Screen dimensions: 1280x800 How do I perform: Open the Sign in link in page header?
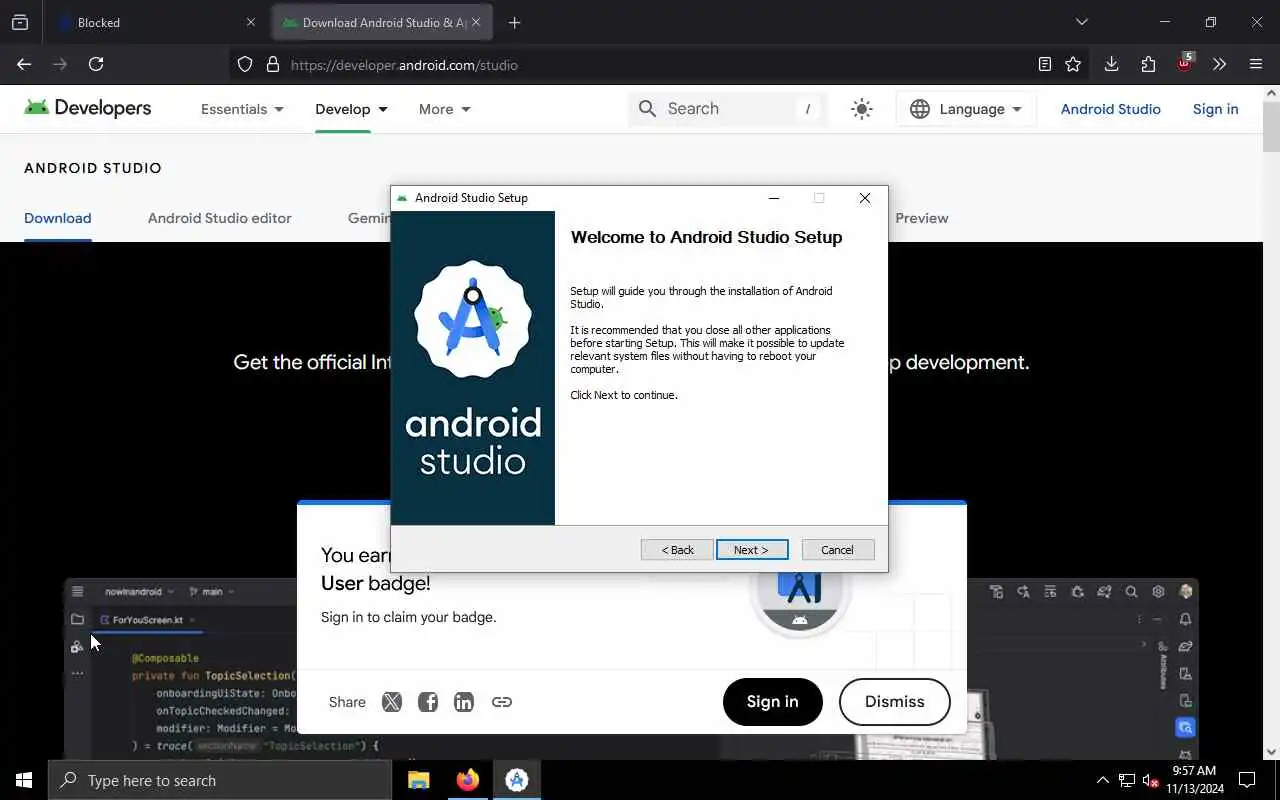1215,109
